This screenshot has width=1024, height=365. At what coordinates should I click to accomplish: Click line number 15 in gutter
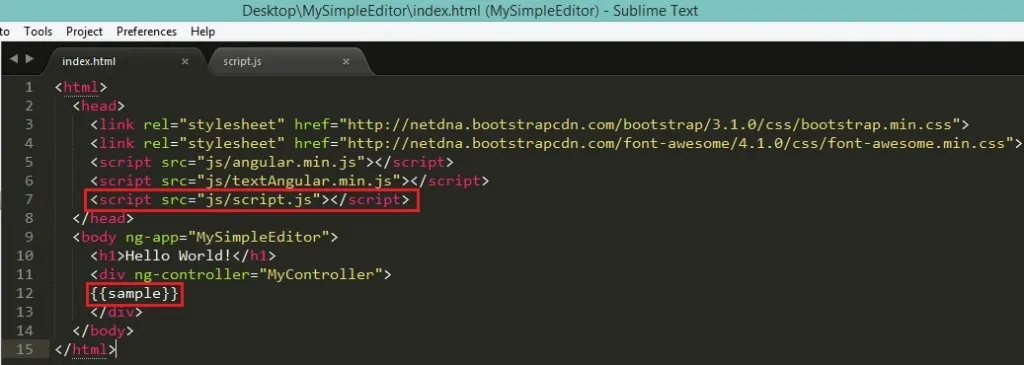[x=24, y=349]
